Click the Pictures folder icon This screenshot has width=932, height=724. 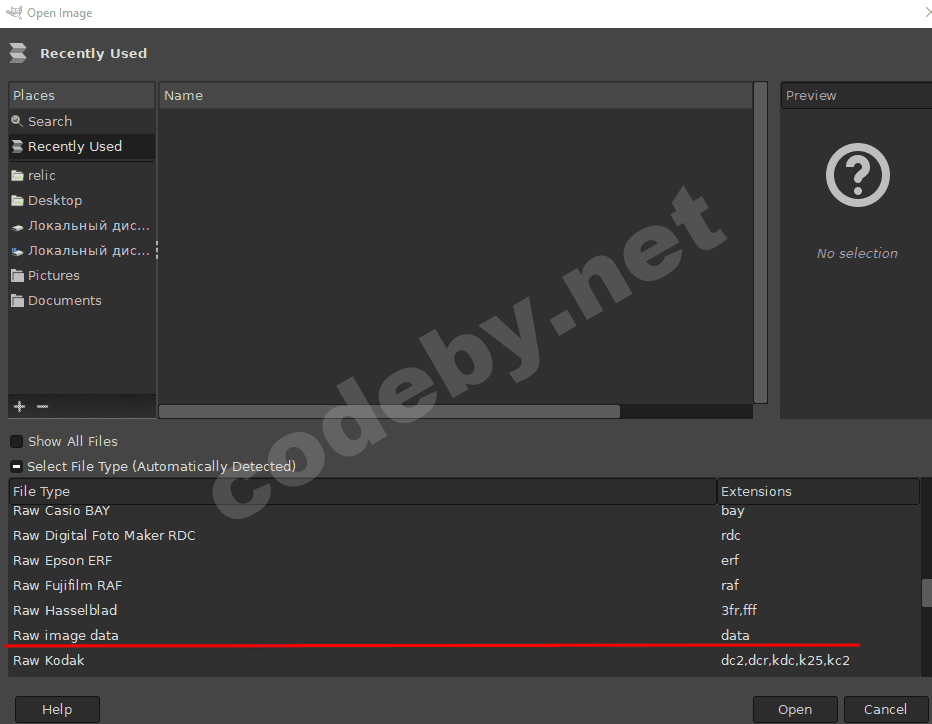coord(17,276)
